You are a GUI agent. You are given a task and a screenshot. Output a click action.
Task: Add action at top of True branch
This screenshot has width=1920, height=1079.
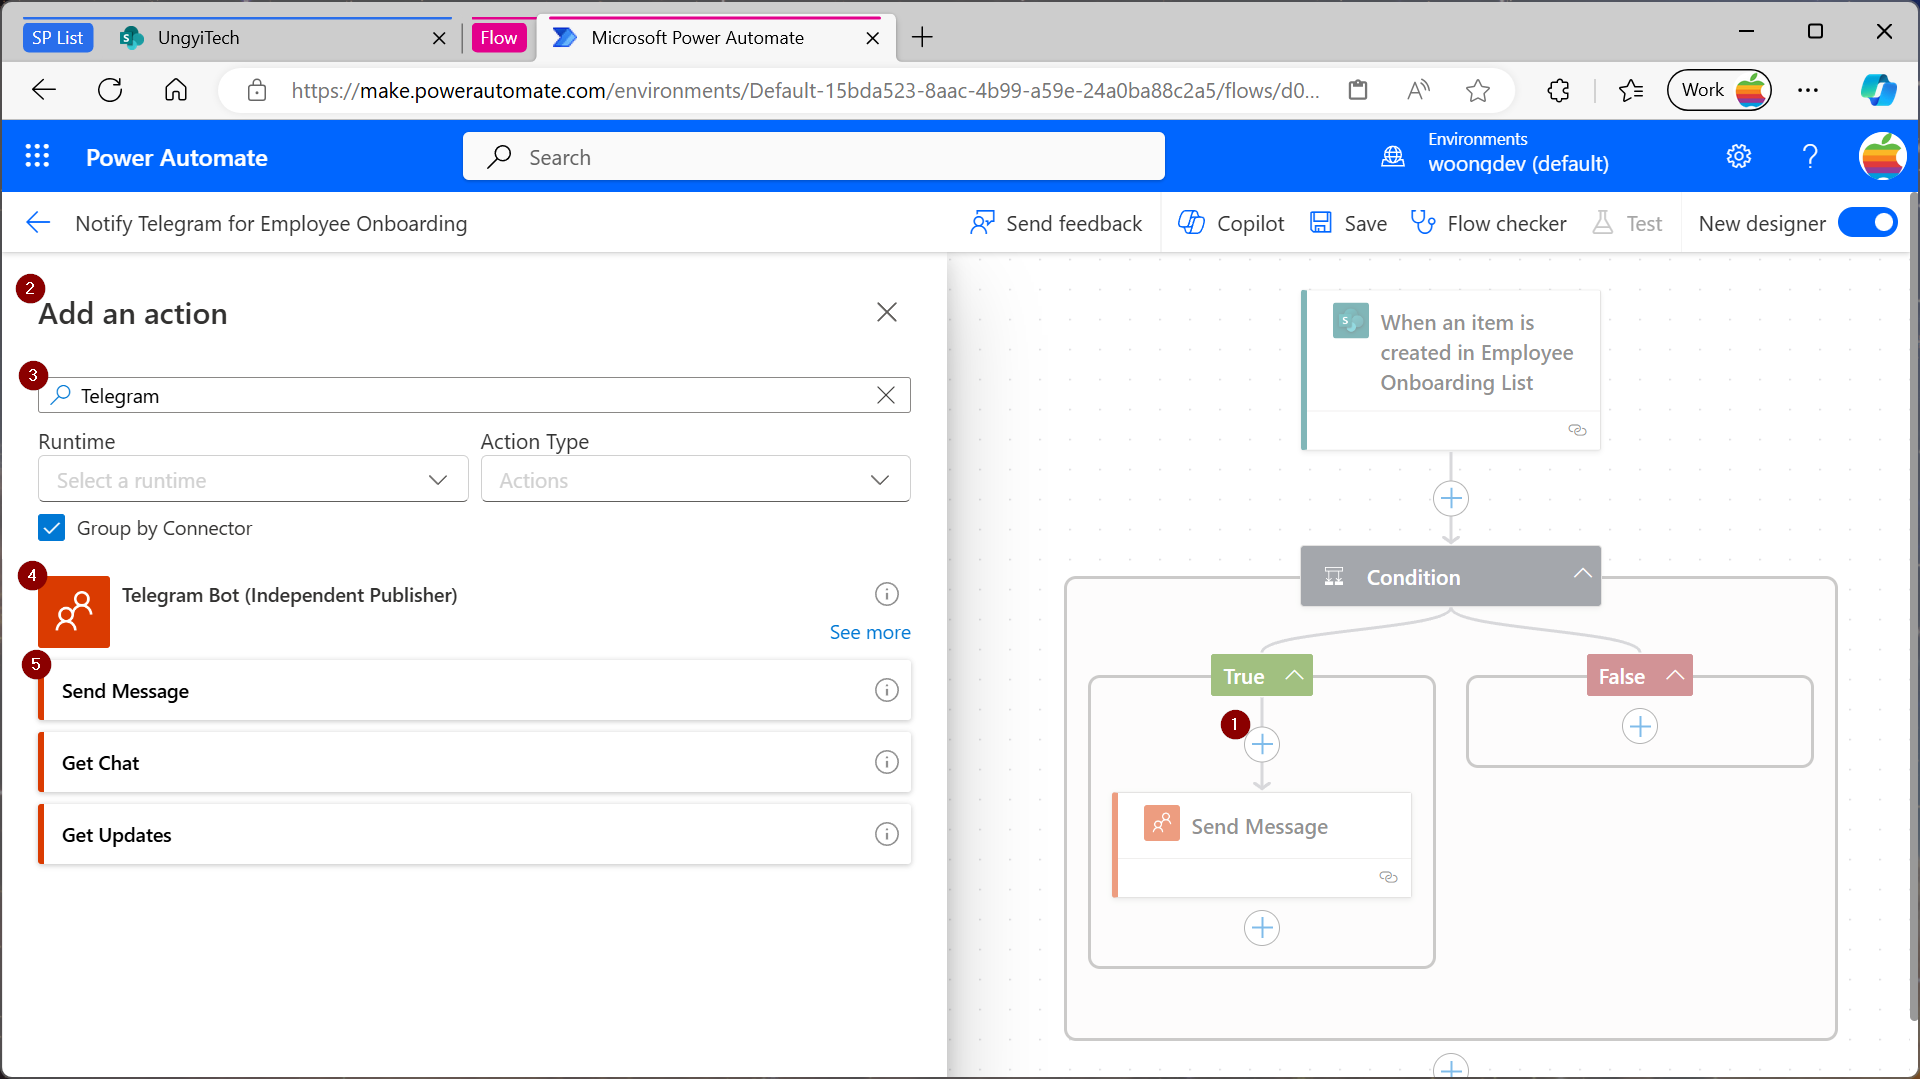pos(1262,744)
